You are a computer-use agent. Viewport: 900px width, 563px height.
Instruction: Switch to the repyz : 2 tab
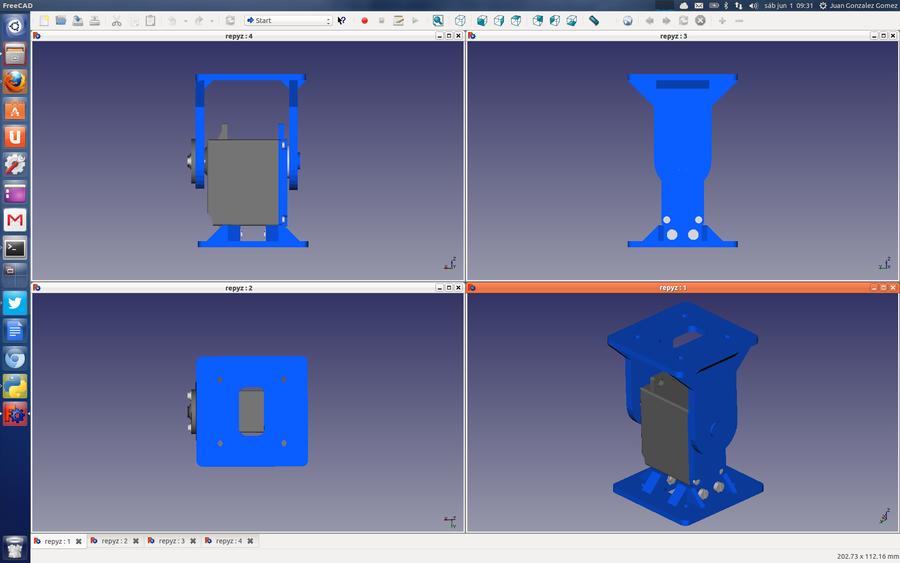pyautogui.click(x=115, y=541)
